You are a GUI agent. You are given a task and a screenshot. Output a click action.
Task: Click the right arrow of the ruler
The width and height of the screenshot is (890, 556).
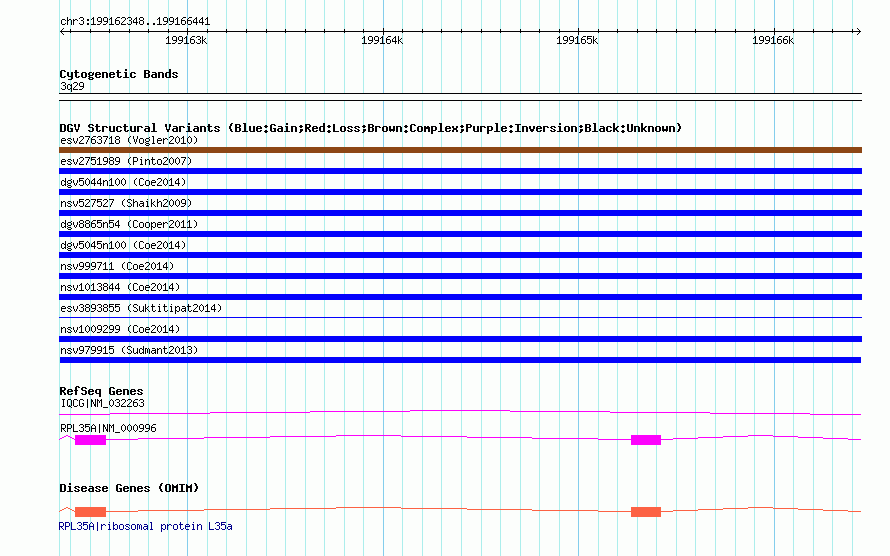click(858, 31)
